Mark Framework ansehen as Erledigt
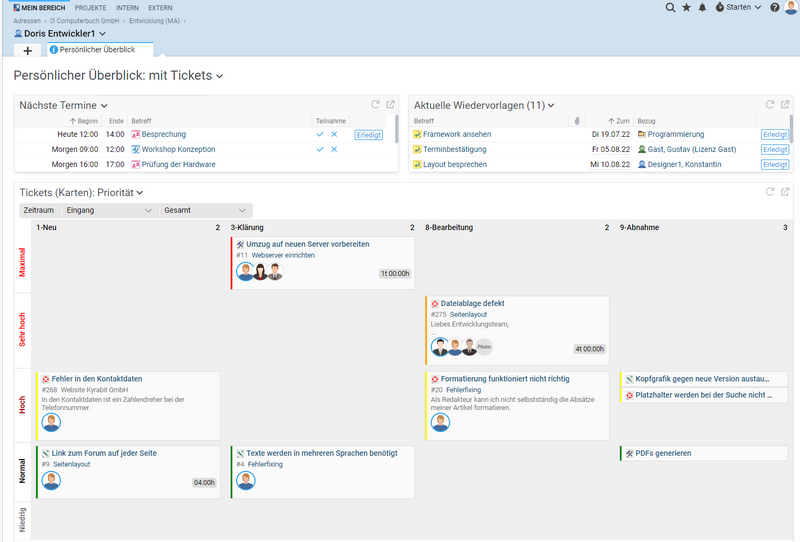 pos(775,134)
